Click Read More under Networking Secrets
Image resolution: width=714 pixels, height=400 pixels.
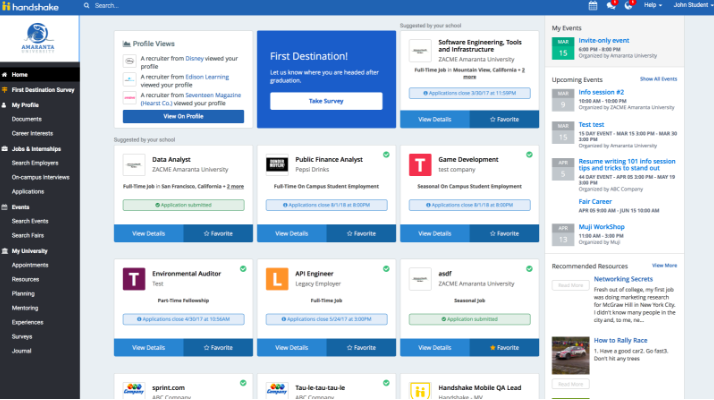pos(571,285)
